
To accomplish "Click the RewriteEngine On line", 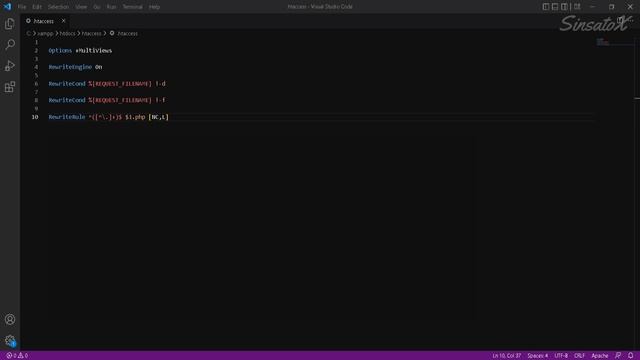I will point(75,67).
